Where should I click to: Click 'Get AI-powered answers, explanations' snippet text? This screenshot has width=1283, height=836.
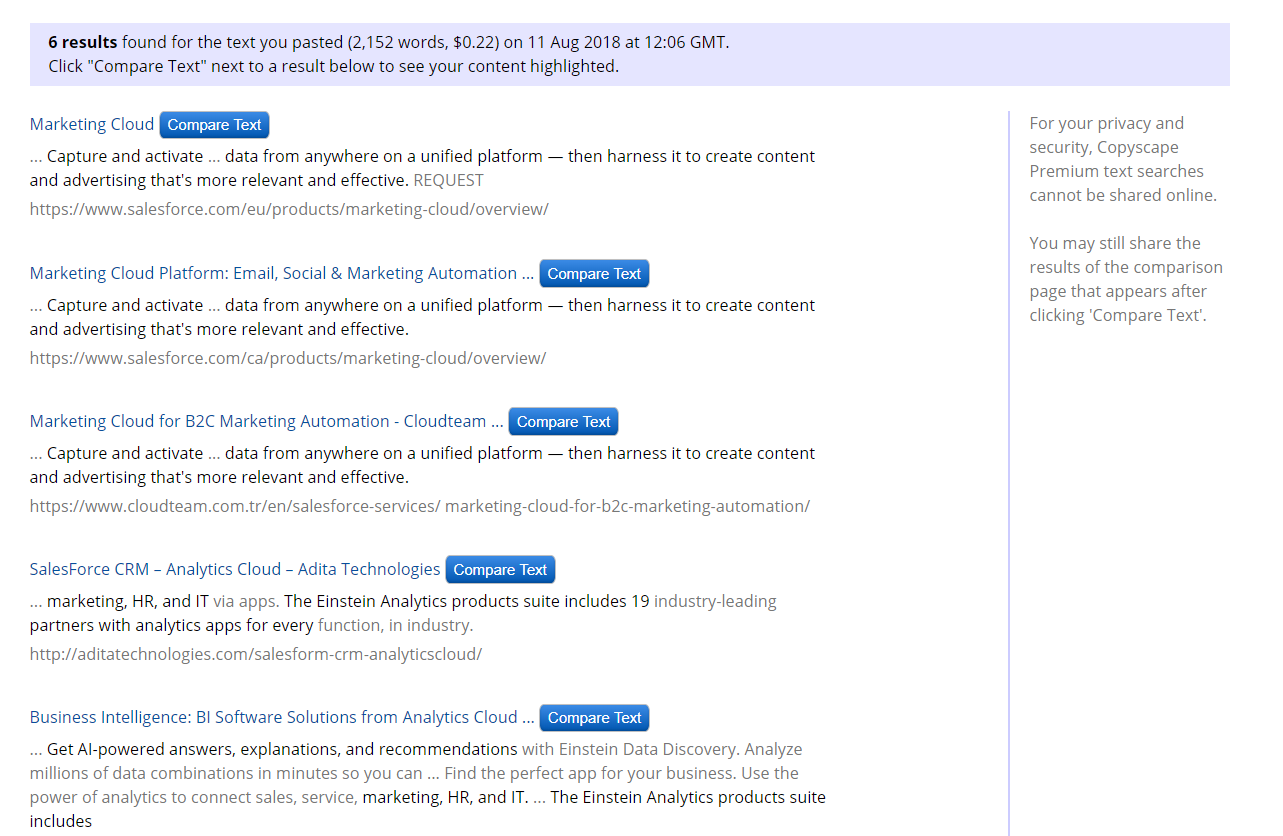click(282, 749)
